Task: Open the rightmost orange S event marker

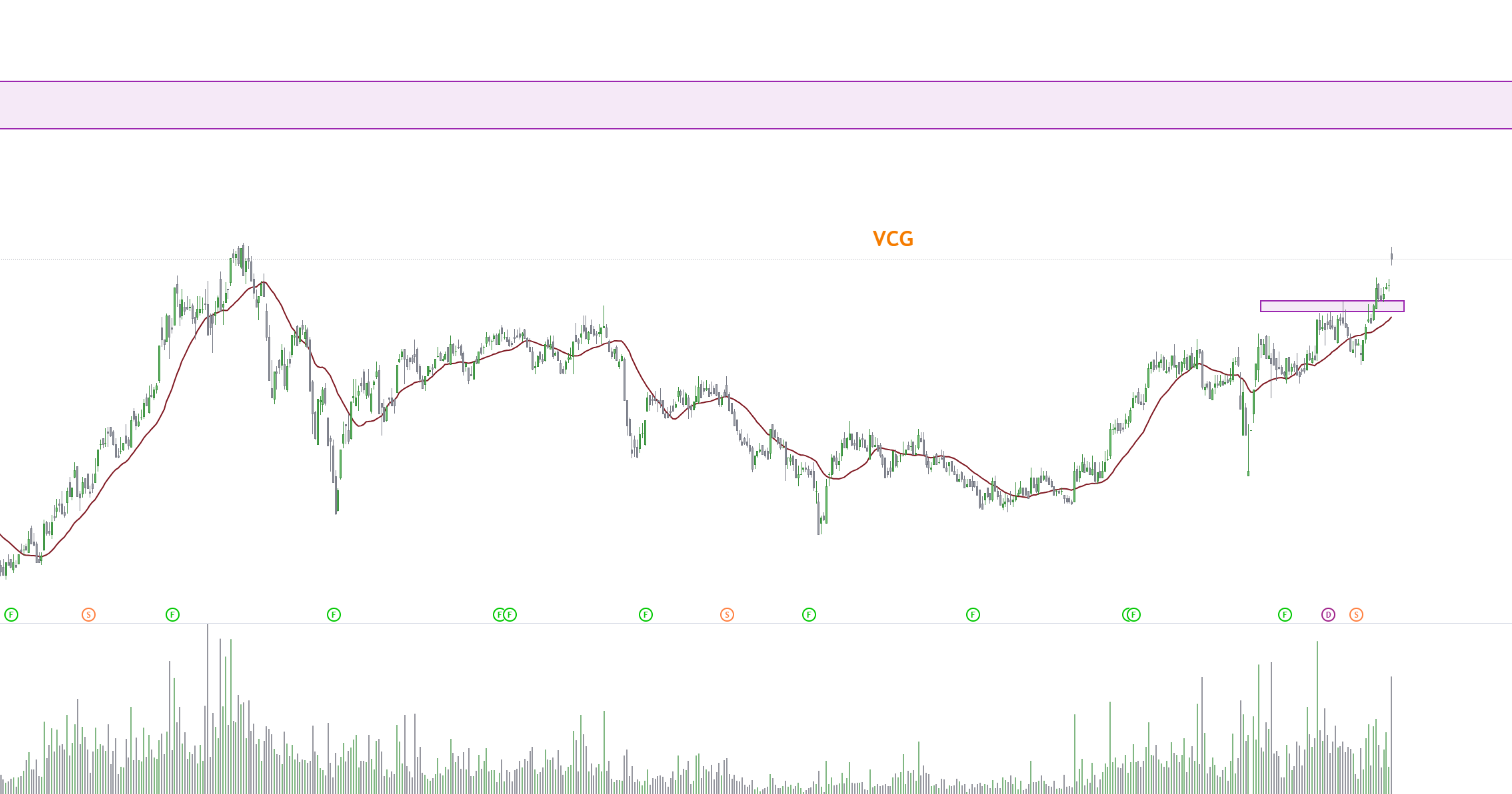Action: 1356,614
